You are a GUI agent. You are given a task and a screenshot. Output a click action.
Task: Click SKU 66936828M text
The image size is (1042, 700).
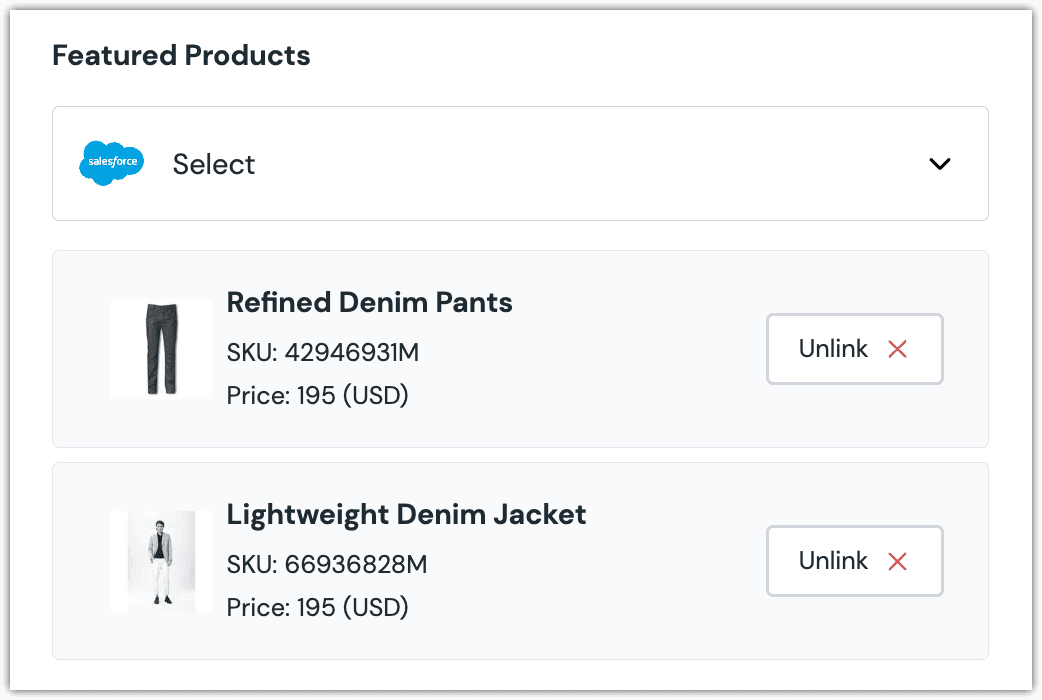pos(327,565)
